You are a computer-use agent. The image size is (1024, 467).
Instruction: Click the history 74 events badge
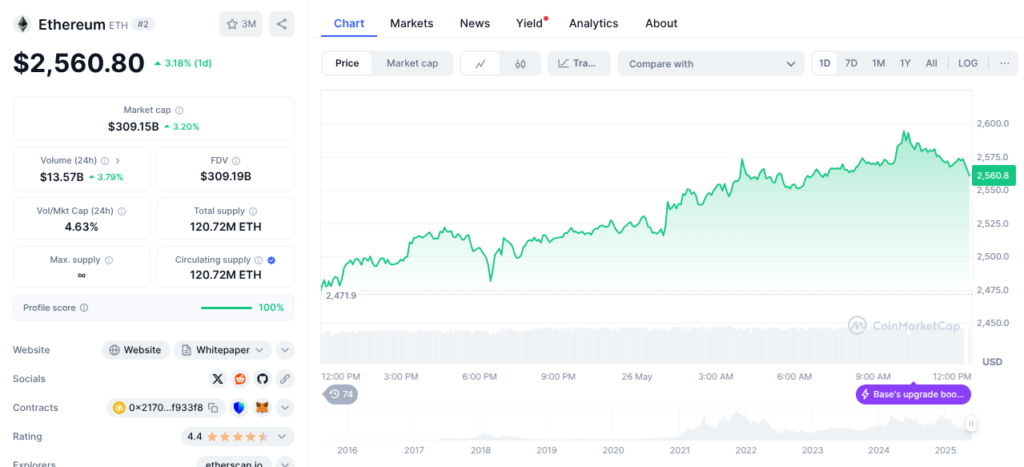pyautogui.click(x=341, y=394)
